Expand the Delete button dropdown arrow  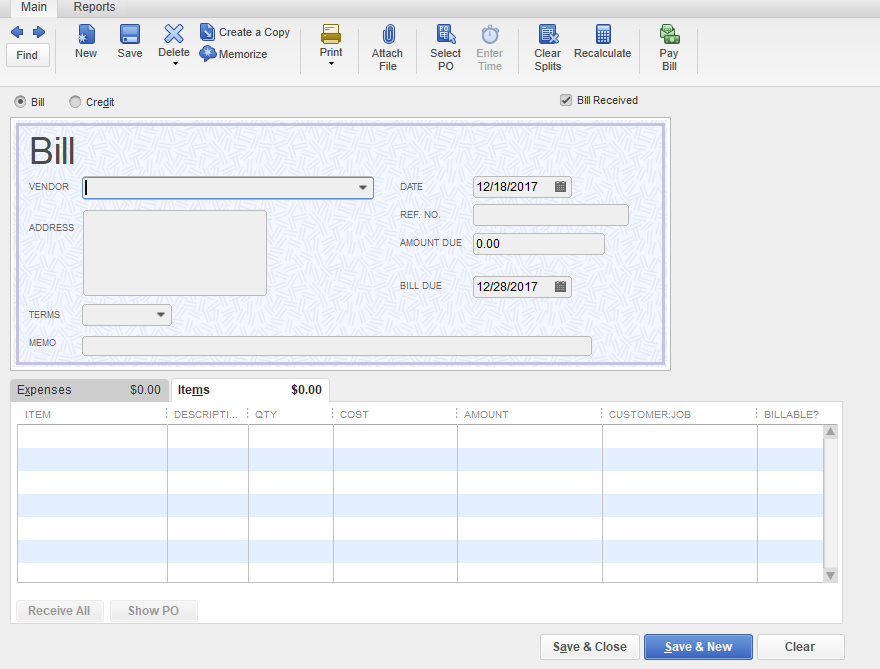point(175,64)
